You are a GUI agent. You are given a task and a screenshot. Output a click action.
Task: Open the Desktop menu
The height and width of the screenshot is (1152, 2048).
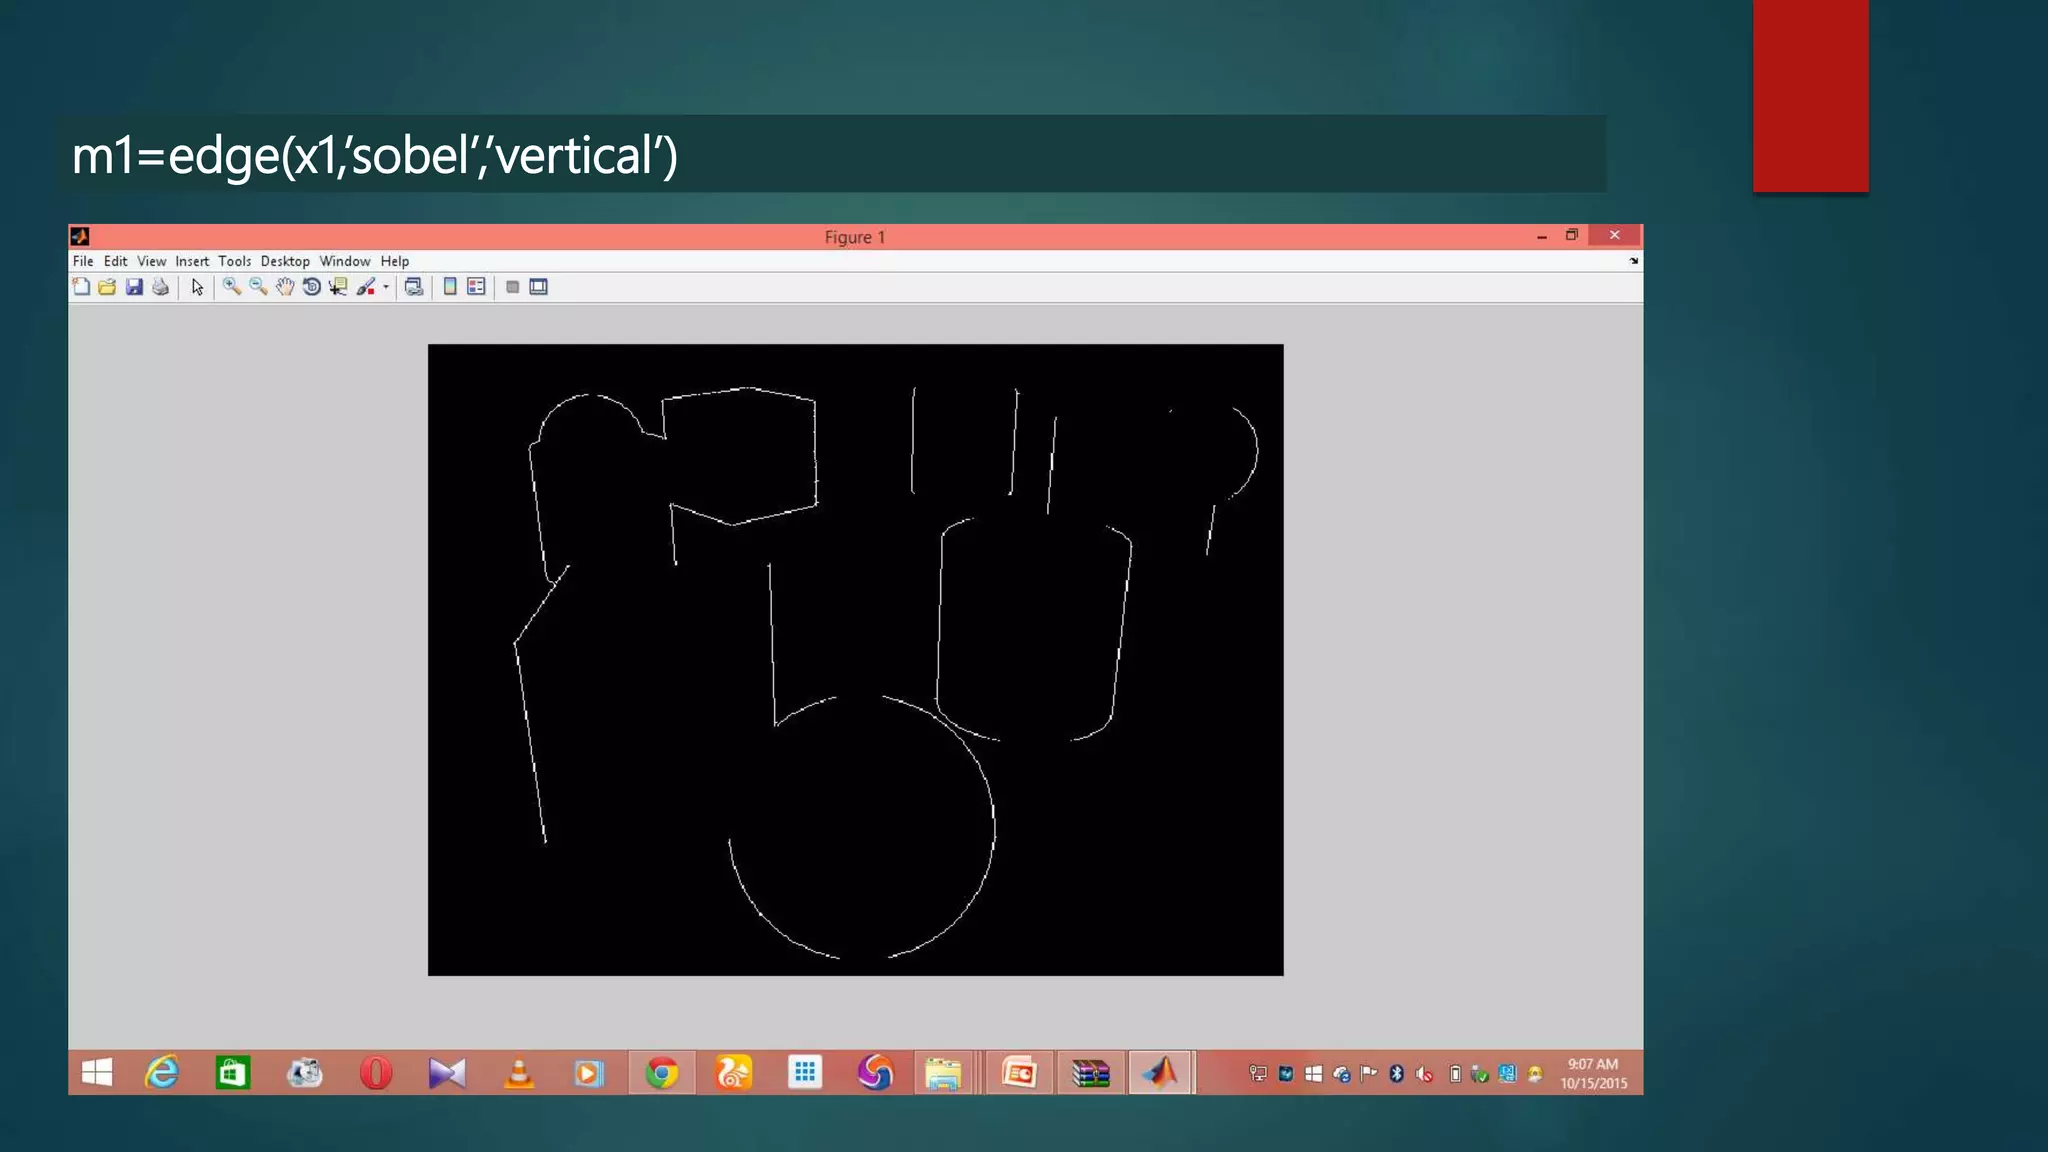(285, 261)
